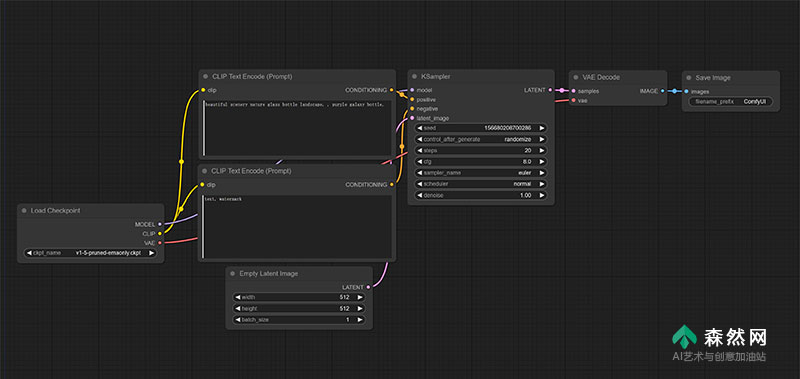Viewport: 800px width, 379px height.
Task: Increase batch_size with its right arrow
Action: tap(360, 320)
